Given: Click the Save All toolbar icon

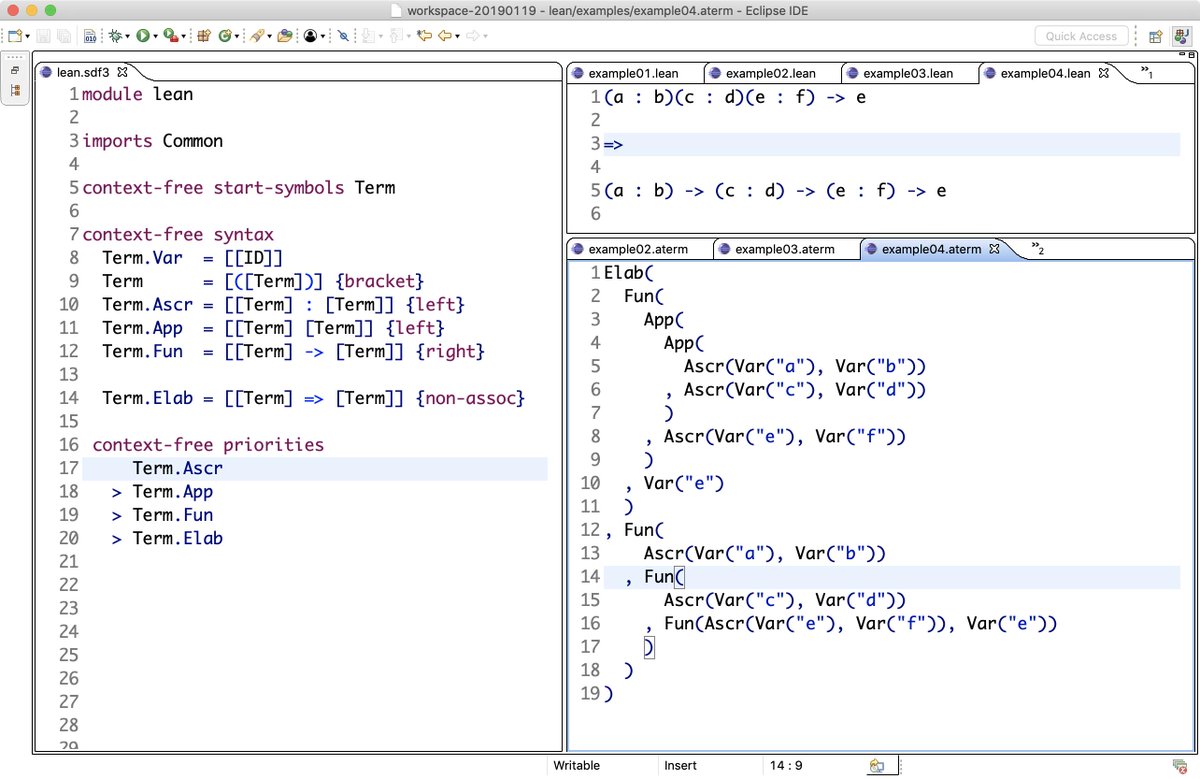Looking at the screenshot, I should coord(64,36).
